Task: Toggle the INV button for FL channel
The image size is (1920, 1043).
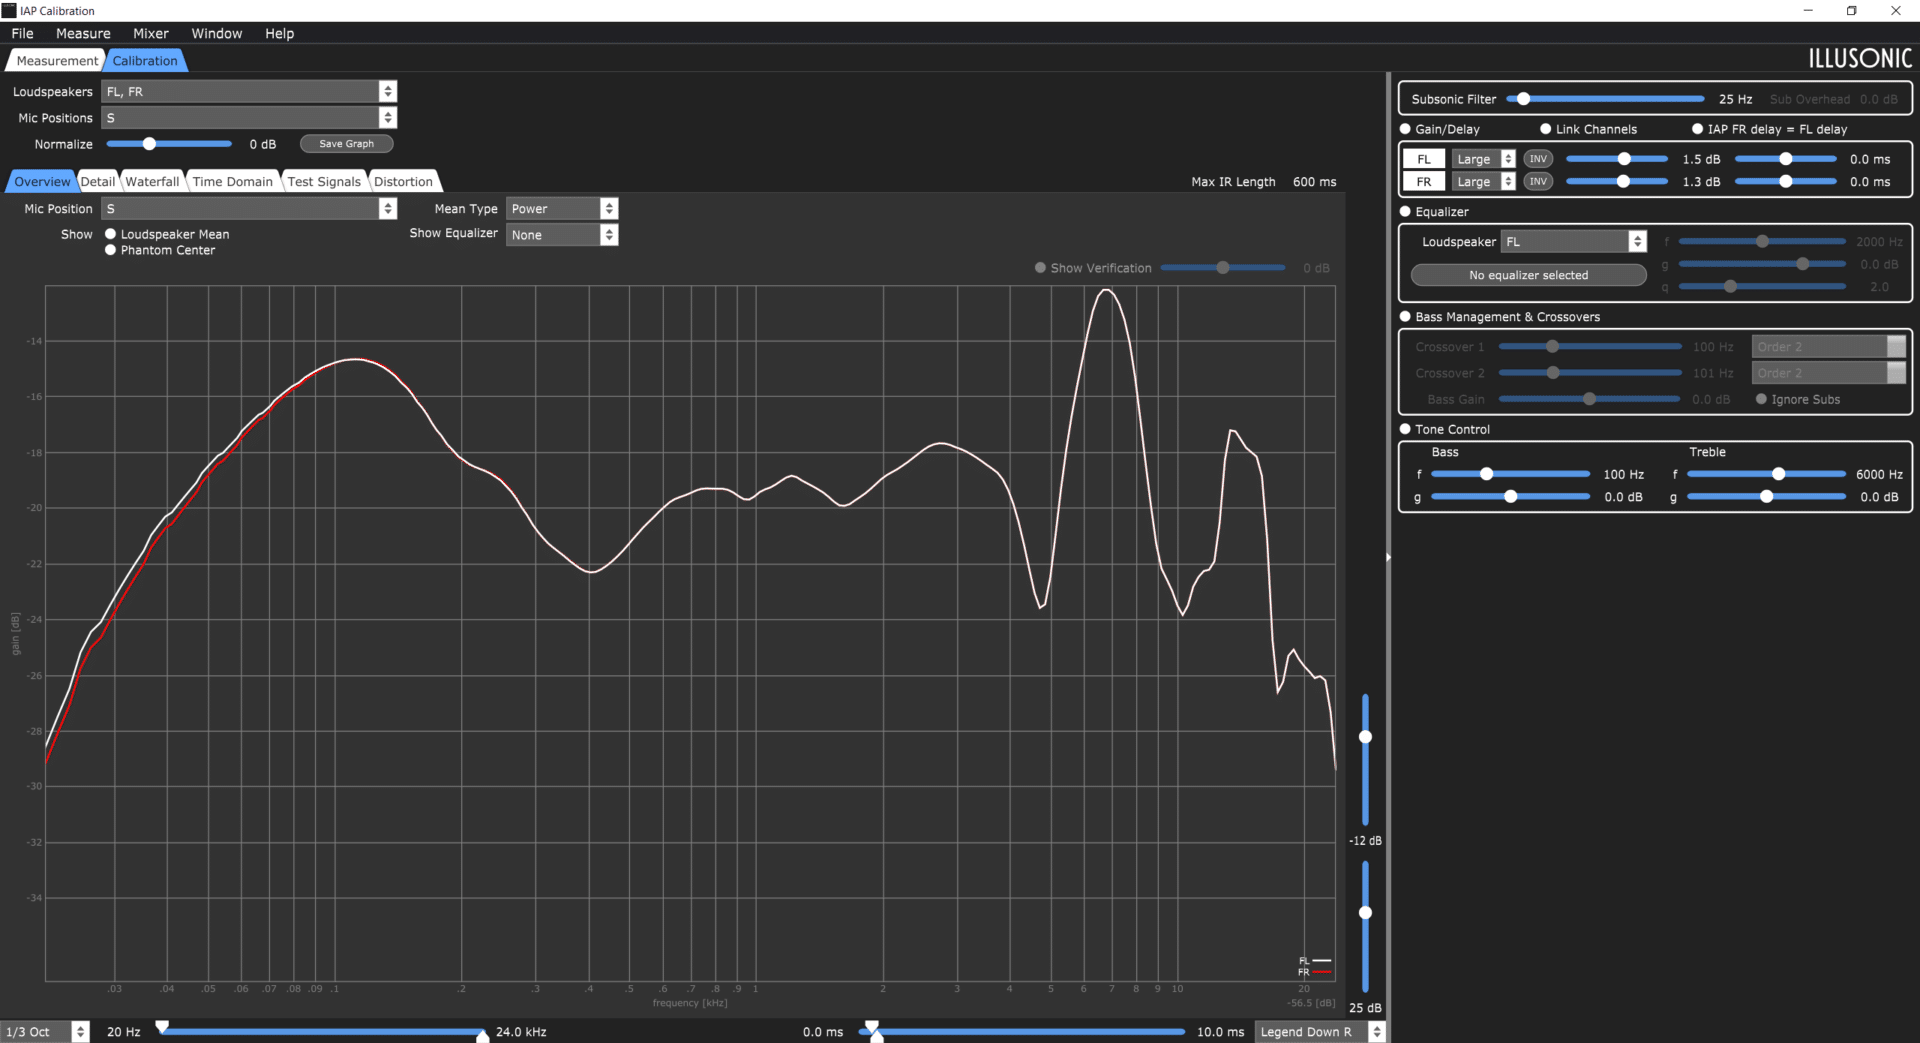Action: pos(1538,159)
